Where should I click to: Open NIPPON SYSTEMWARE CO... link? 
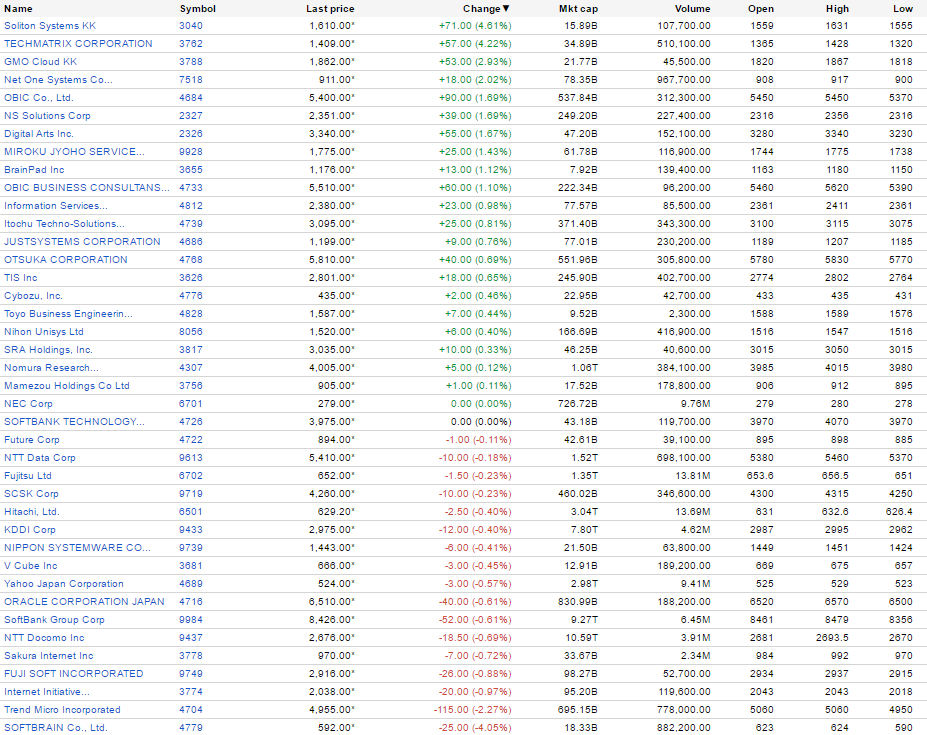click(x=77, y=548)
